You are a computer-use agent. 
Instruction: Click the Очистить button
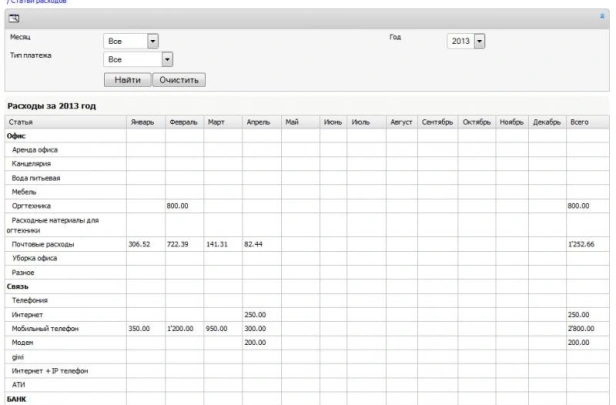pyautogui.click(x=176, y=79)
